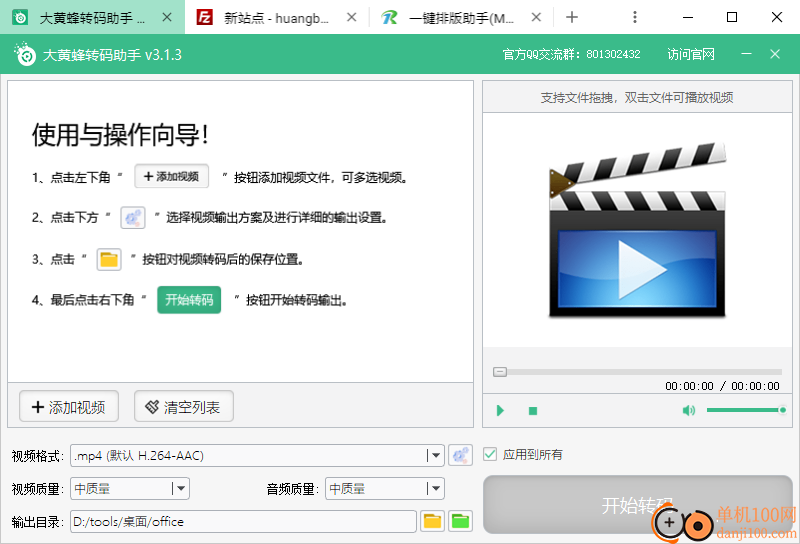The image size is (800, 544).
Task: Adjust the volume slider
Action: click(746, 410)
